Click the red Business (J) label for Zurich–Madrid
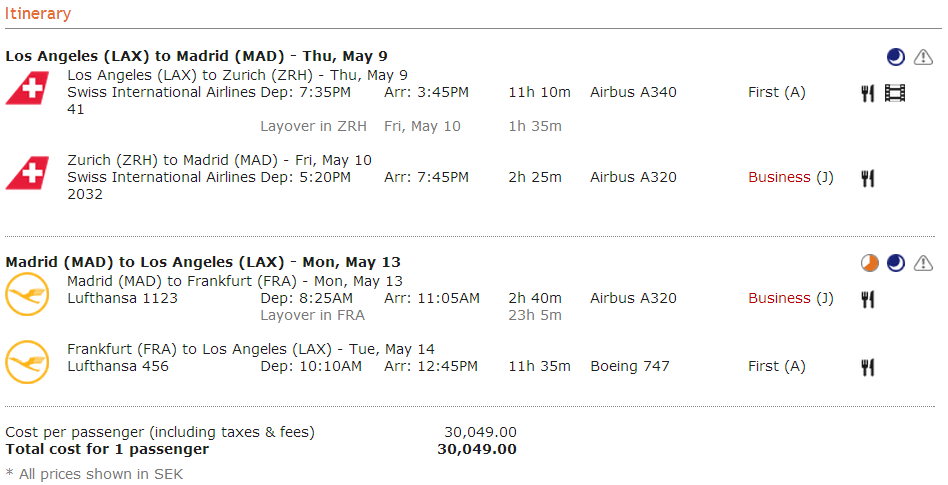 tap(790, 178)
